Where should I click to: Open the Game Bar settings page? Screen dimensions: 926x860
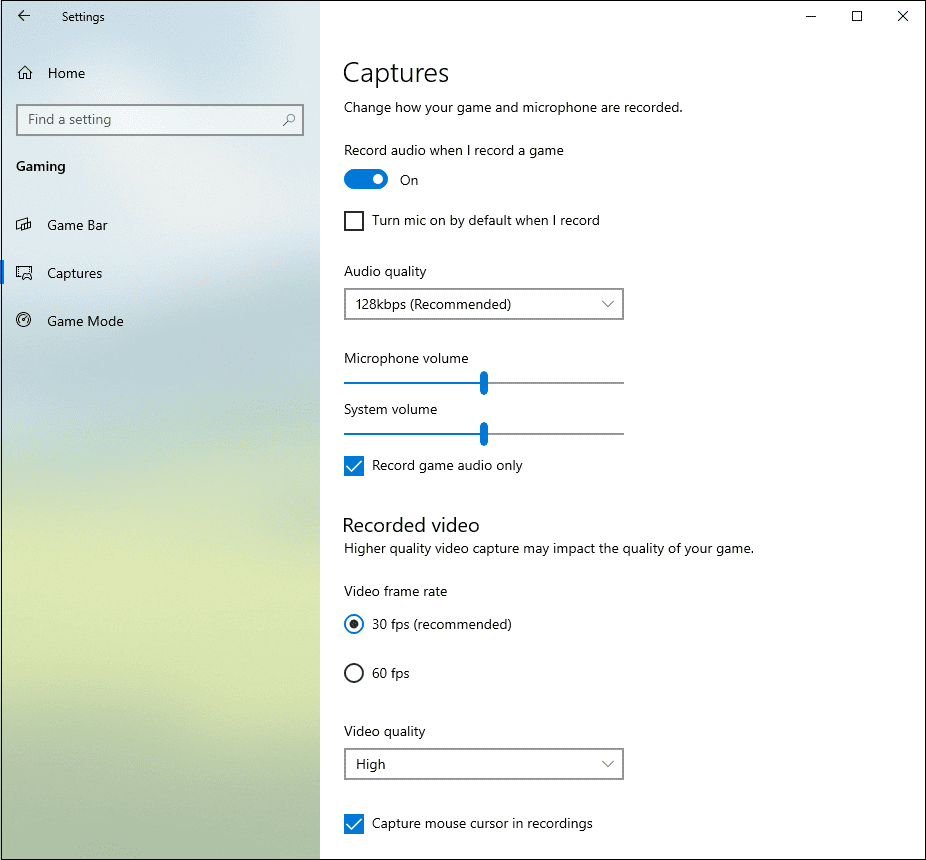tap(77, 225)
